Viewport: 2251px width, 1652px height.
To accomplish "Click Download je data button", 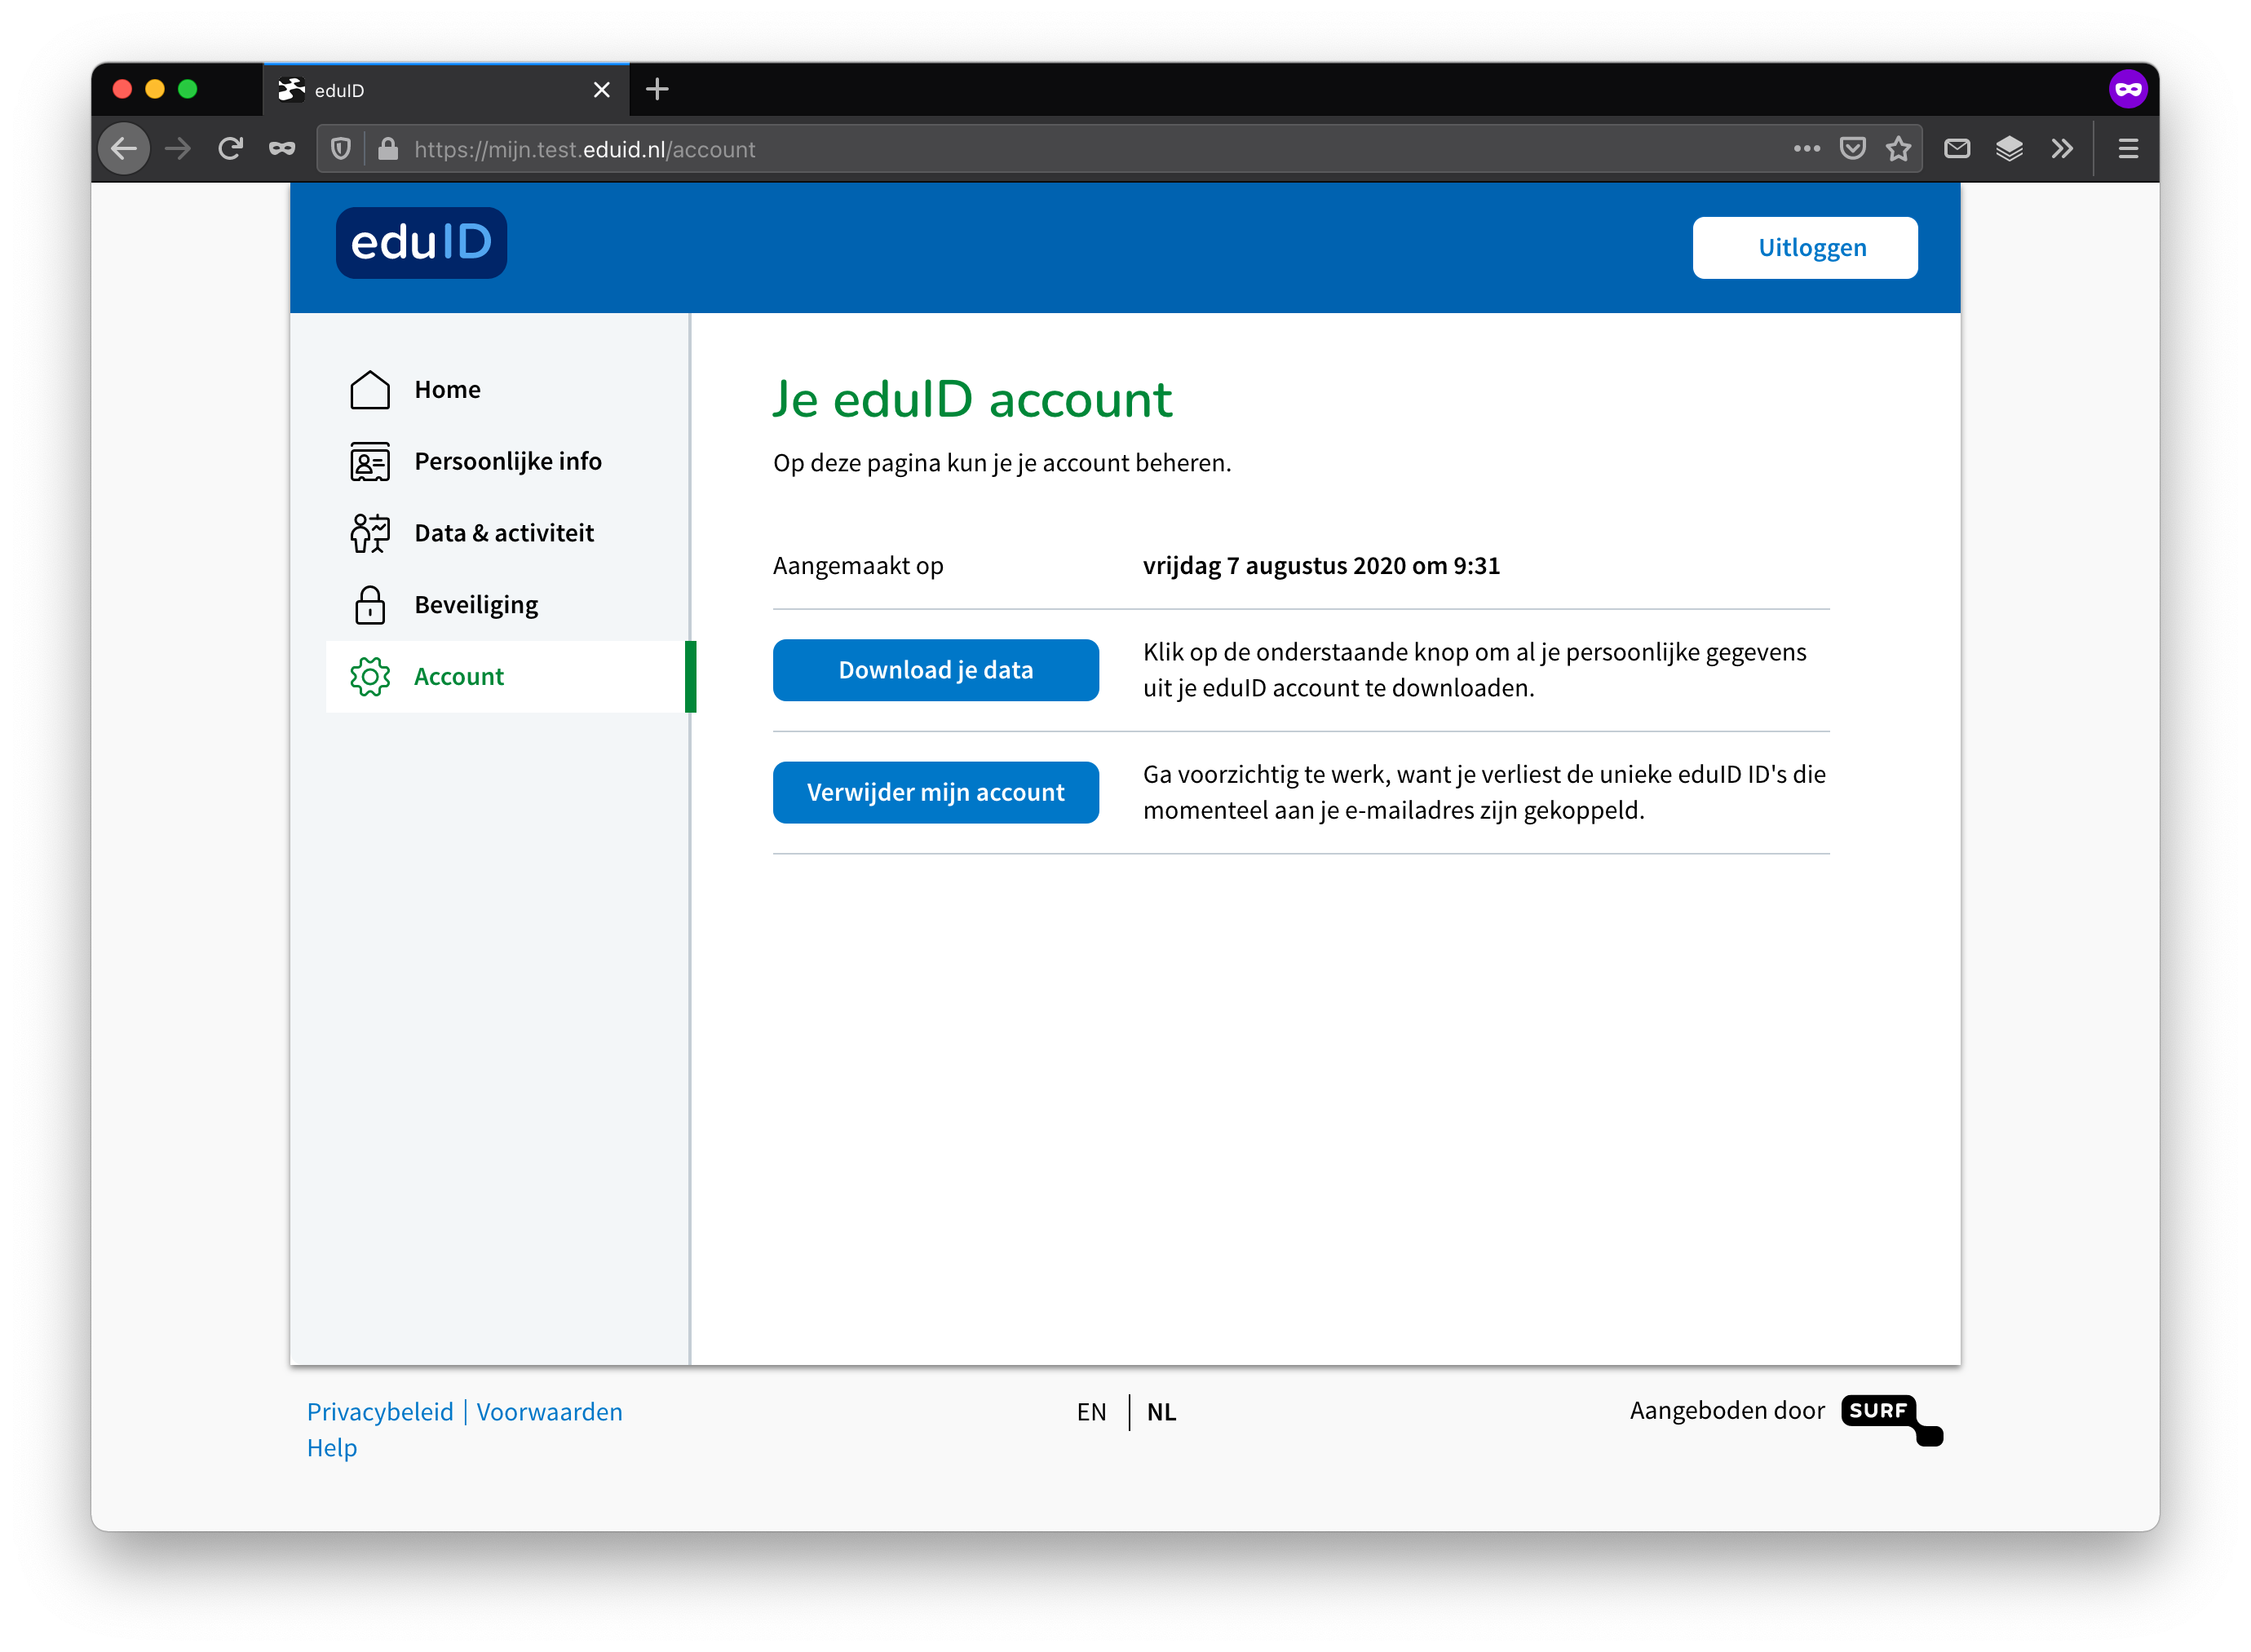I will click(936, 670).
